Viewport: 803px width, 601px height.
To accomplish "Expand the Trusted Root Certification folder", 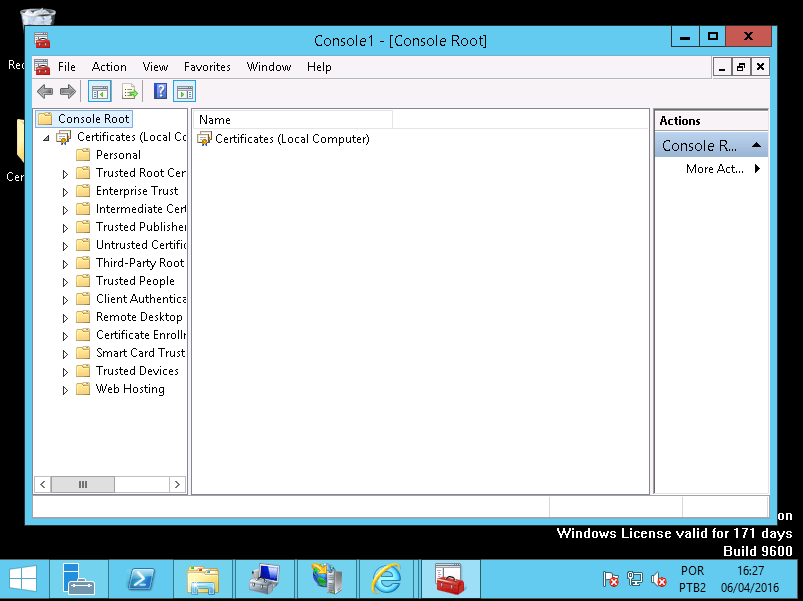I will pyautogui.click(x=65, y=174).
